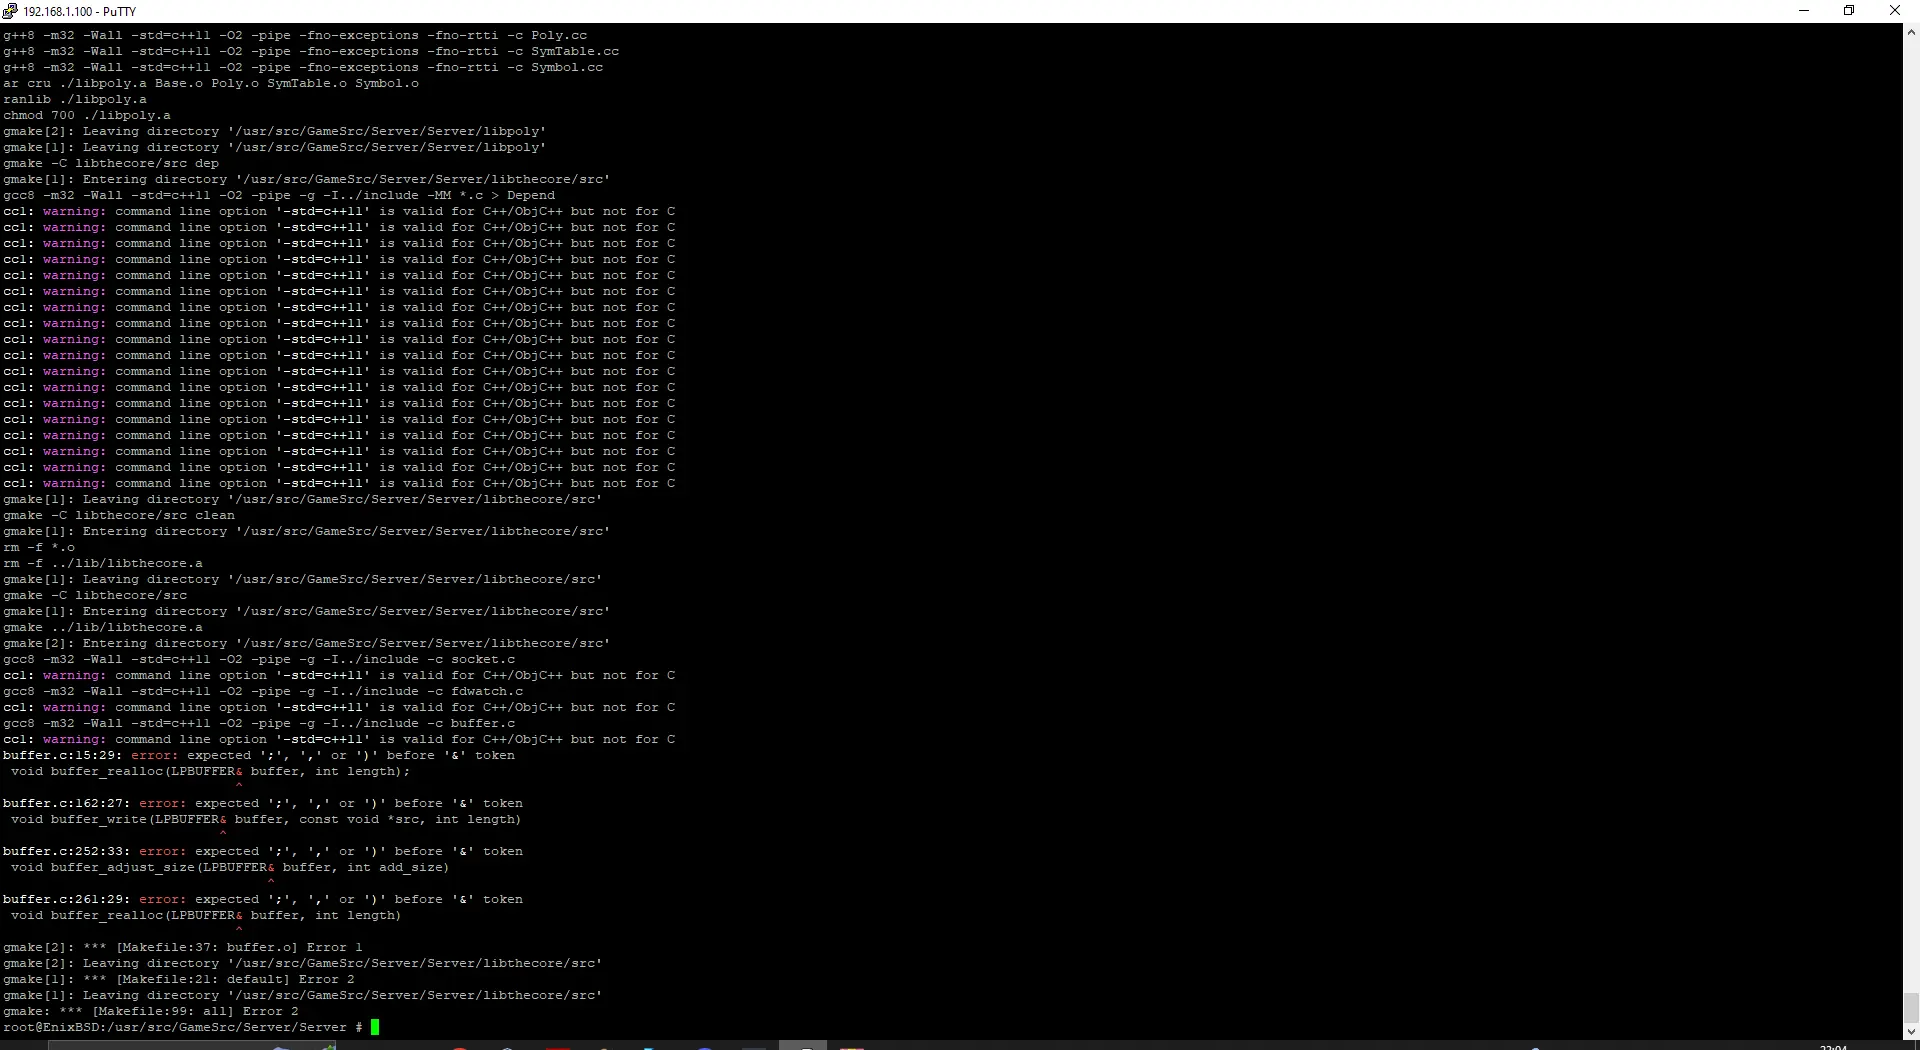Click 'rm -f ../lib/libthecore.a' line
Viewport: 1920px width, 1050px height.
click(103, 563)
